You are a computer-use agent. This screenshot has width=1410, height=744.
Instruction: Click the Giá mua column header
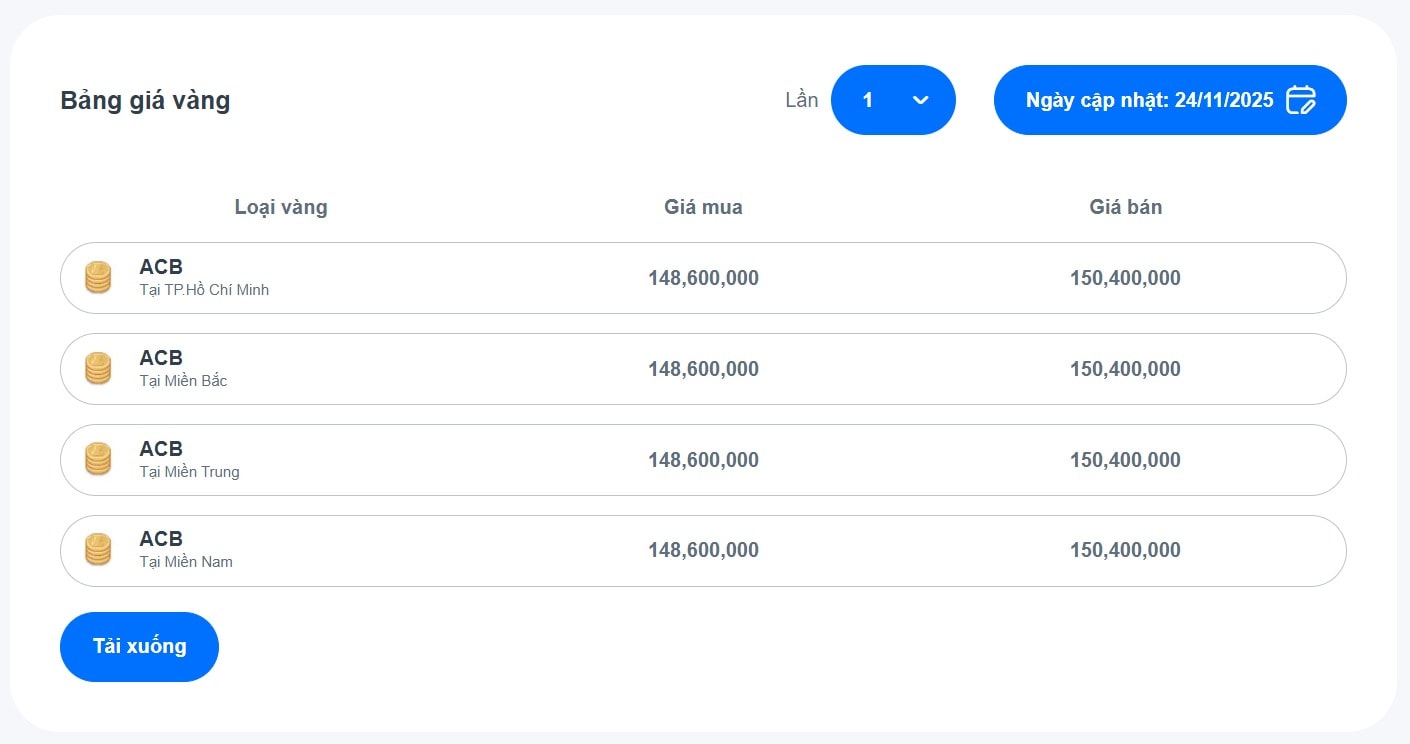click(703, 207)
